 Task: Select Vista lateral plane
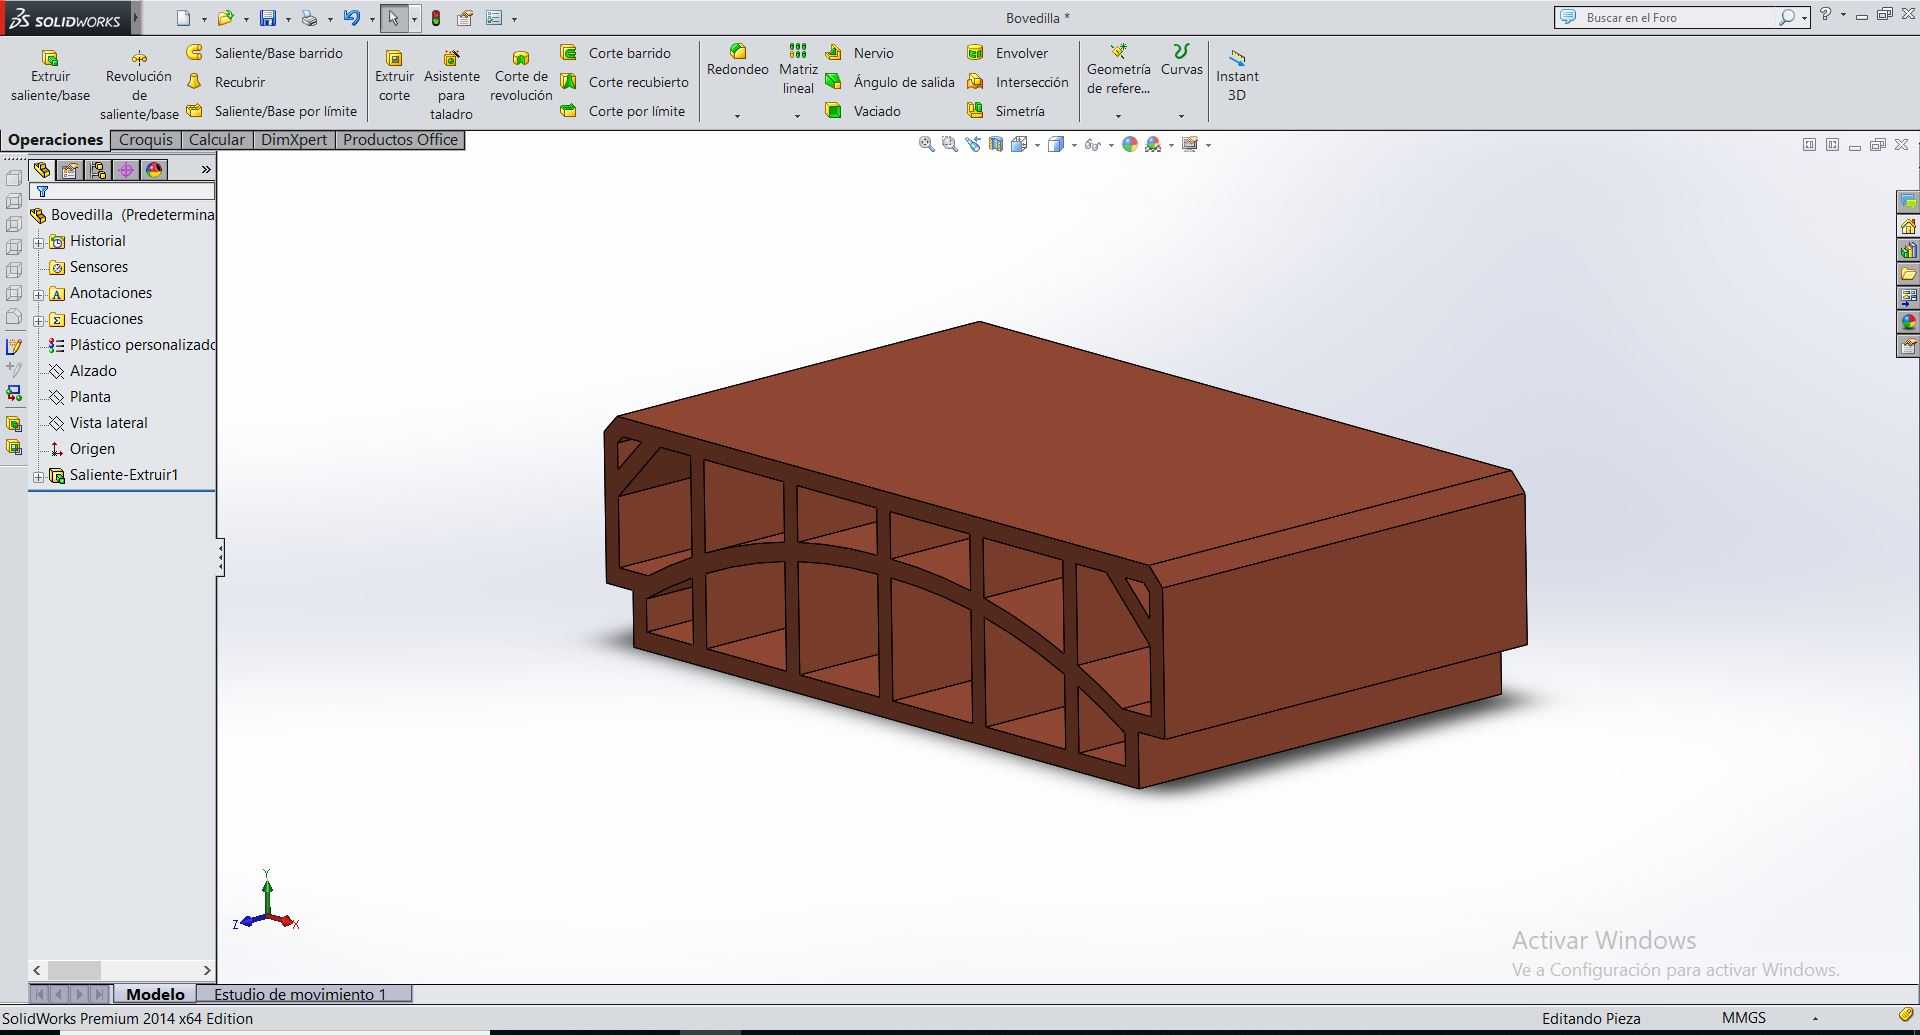tap(98, 423)
